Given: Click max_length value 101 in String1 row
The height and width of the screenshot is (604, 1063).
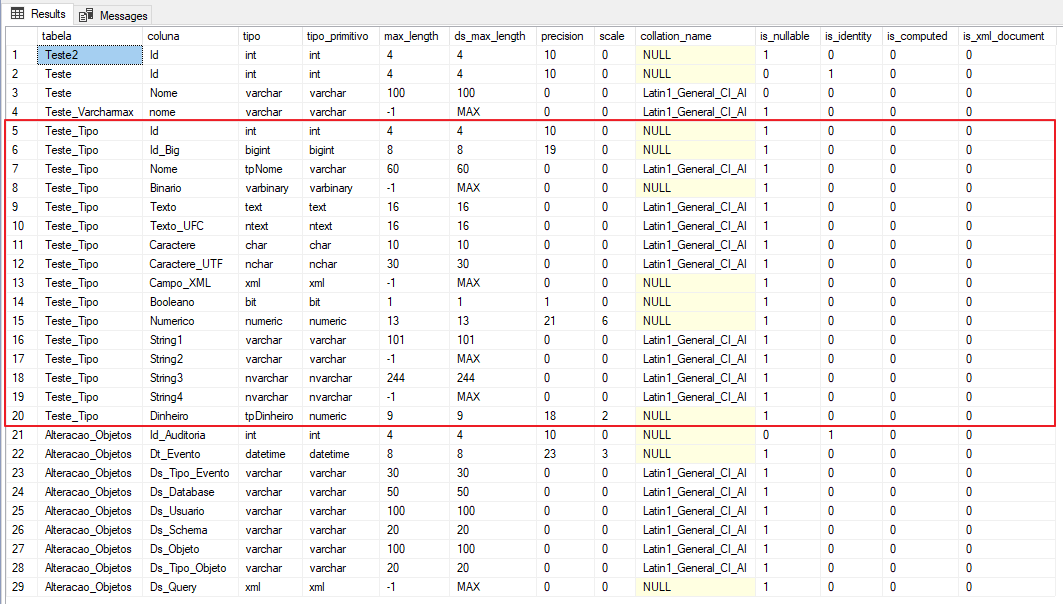Looking at the screenshot, I should click(414, 340).
